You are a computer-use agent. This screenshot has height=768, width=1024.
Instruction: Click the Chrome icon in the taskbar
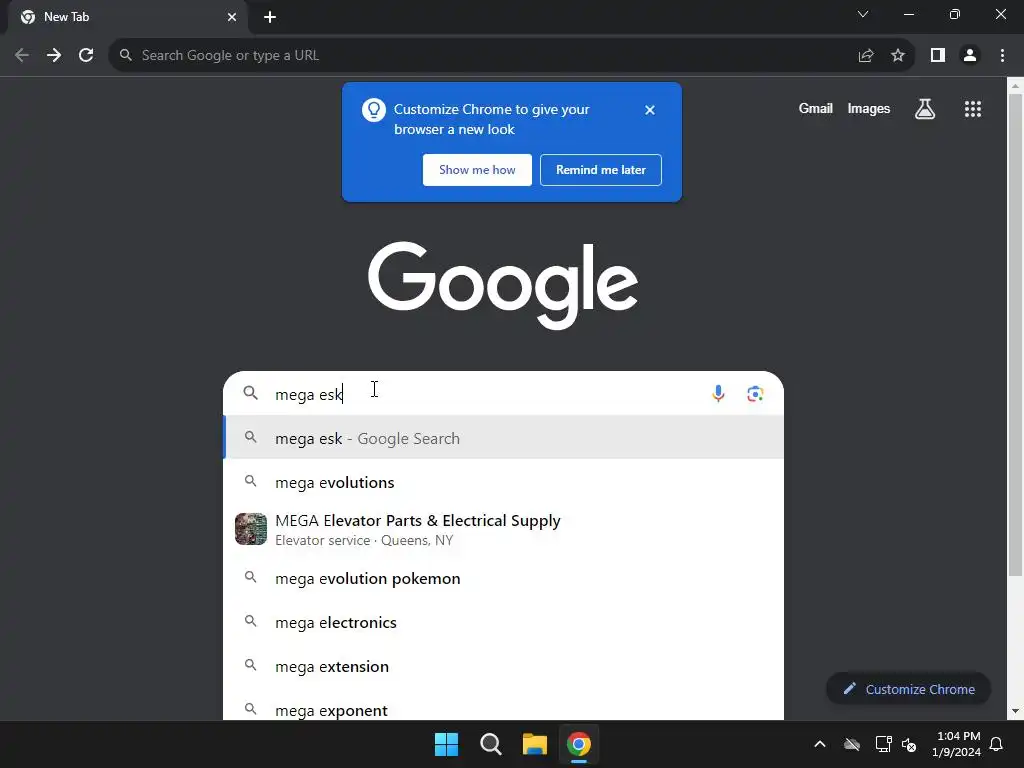pyautogui.click(x=579, y=744)
